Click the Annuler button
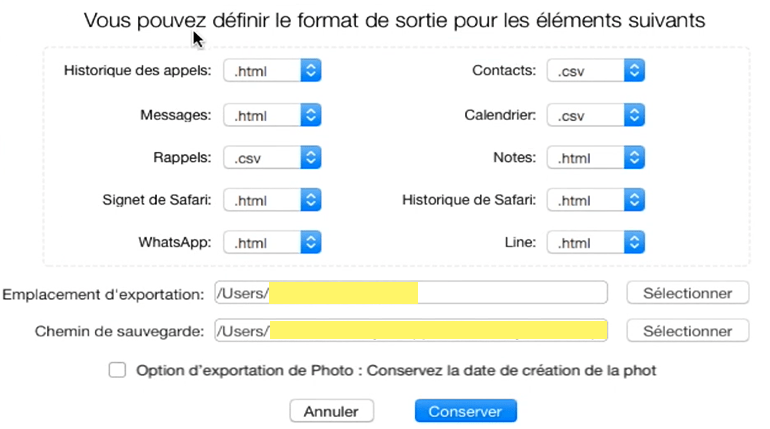This screenshot has height=429, width=770. (331, 411)
